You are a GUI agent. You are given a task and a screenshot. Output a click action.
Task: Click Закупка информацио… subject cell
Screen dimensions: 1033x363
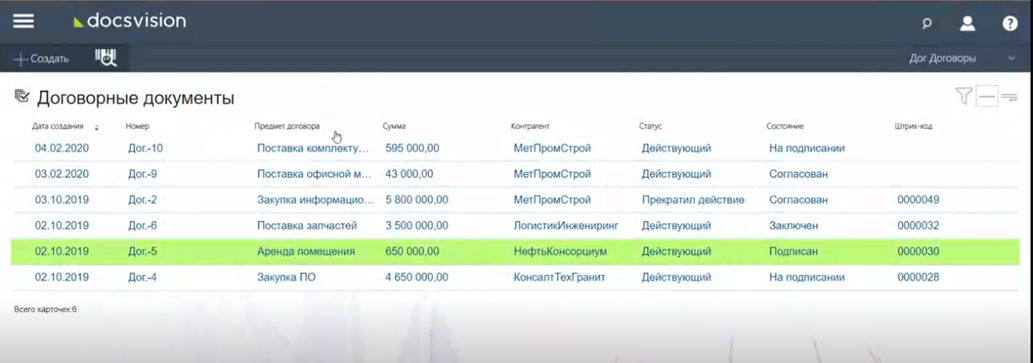(x=316, y=200)
